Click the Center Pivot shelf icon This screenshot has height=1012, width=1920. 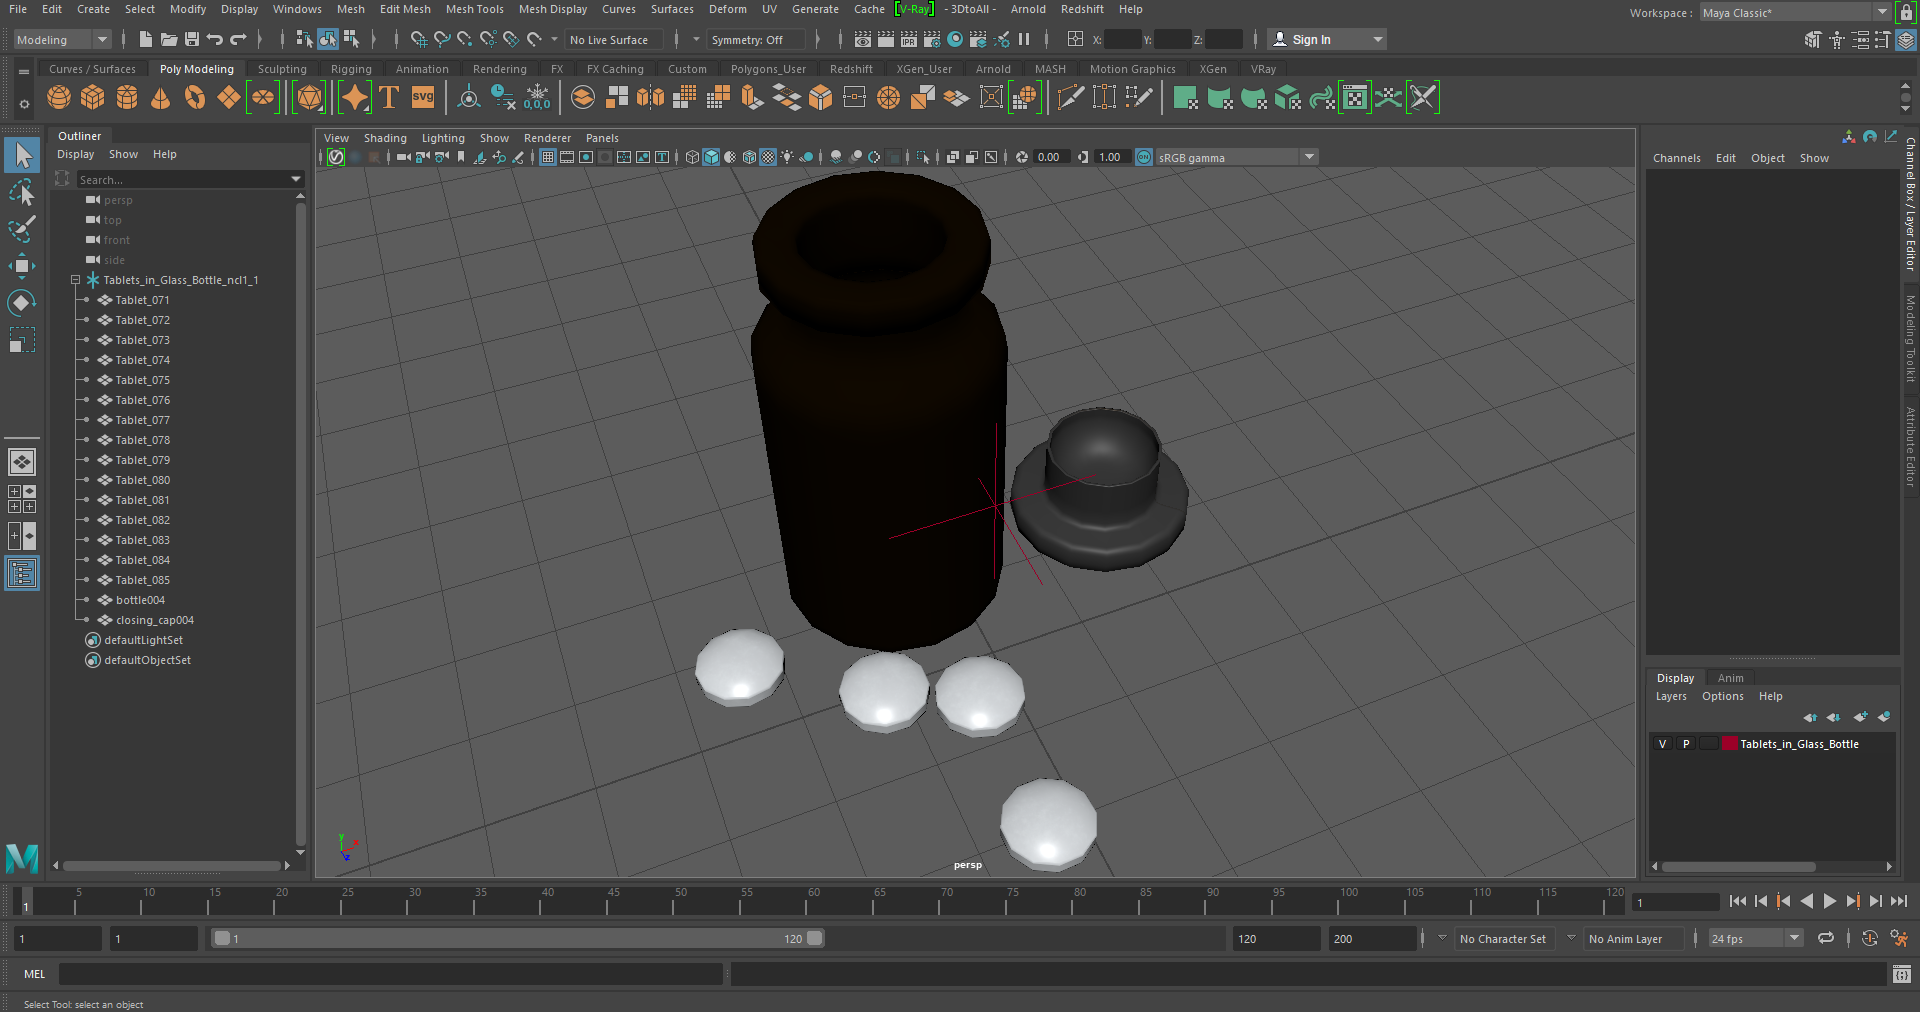[x=468, y=97]
